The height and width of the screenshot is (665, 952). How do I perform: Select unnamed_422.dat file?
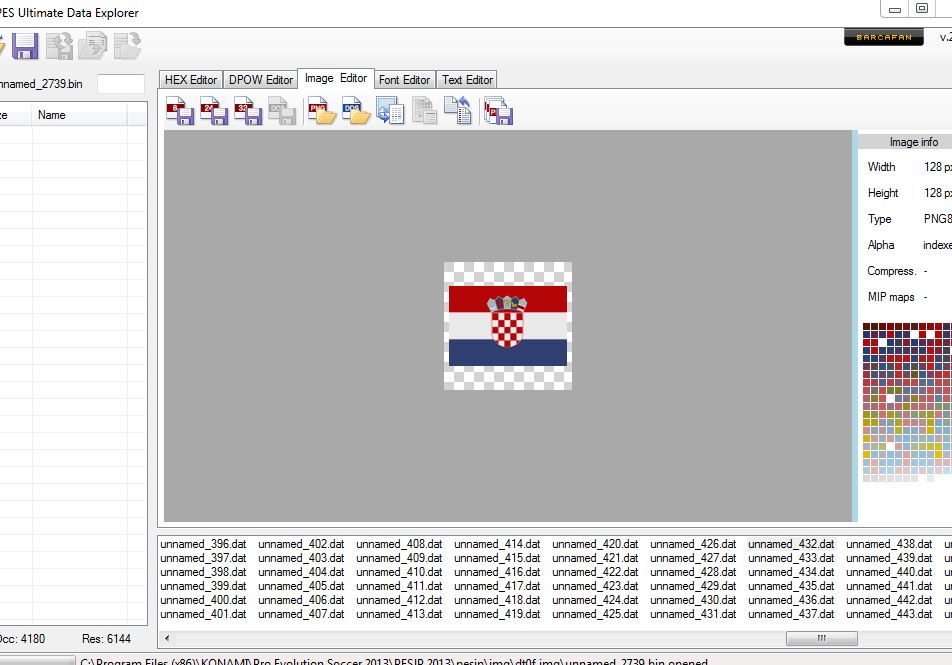595,572
